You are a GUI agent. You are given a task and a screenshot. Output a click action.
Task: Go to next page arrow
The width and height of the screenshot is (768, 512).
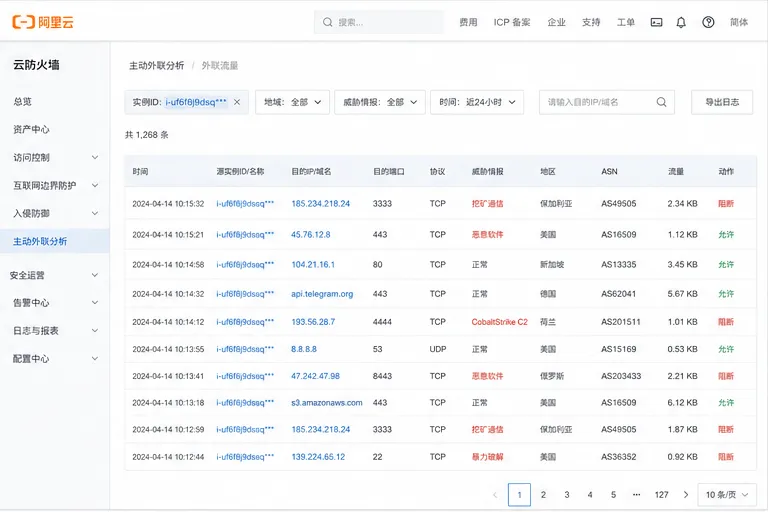686,495
